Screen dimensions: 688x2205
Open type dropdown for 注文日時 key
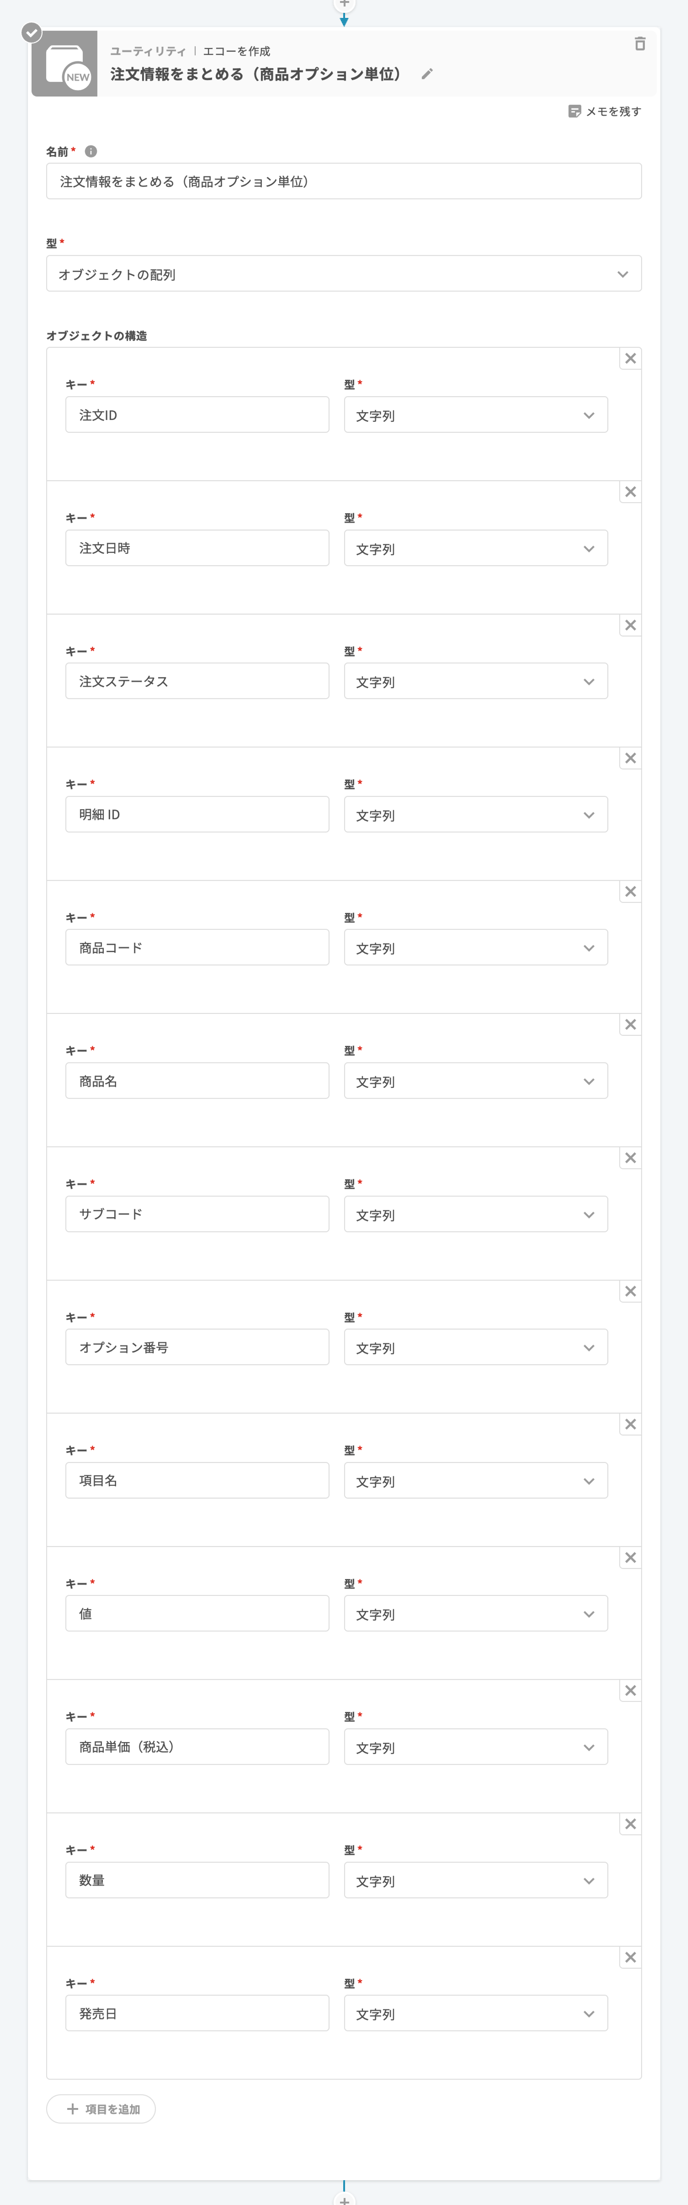[476, 548]
